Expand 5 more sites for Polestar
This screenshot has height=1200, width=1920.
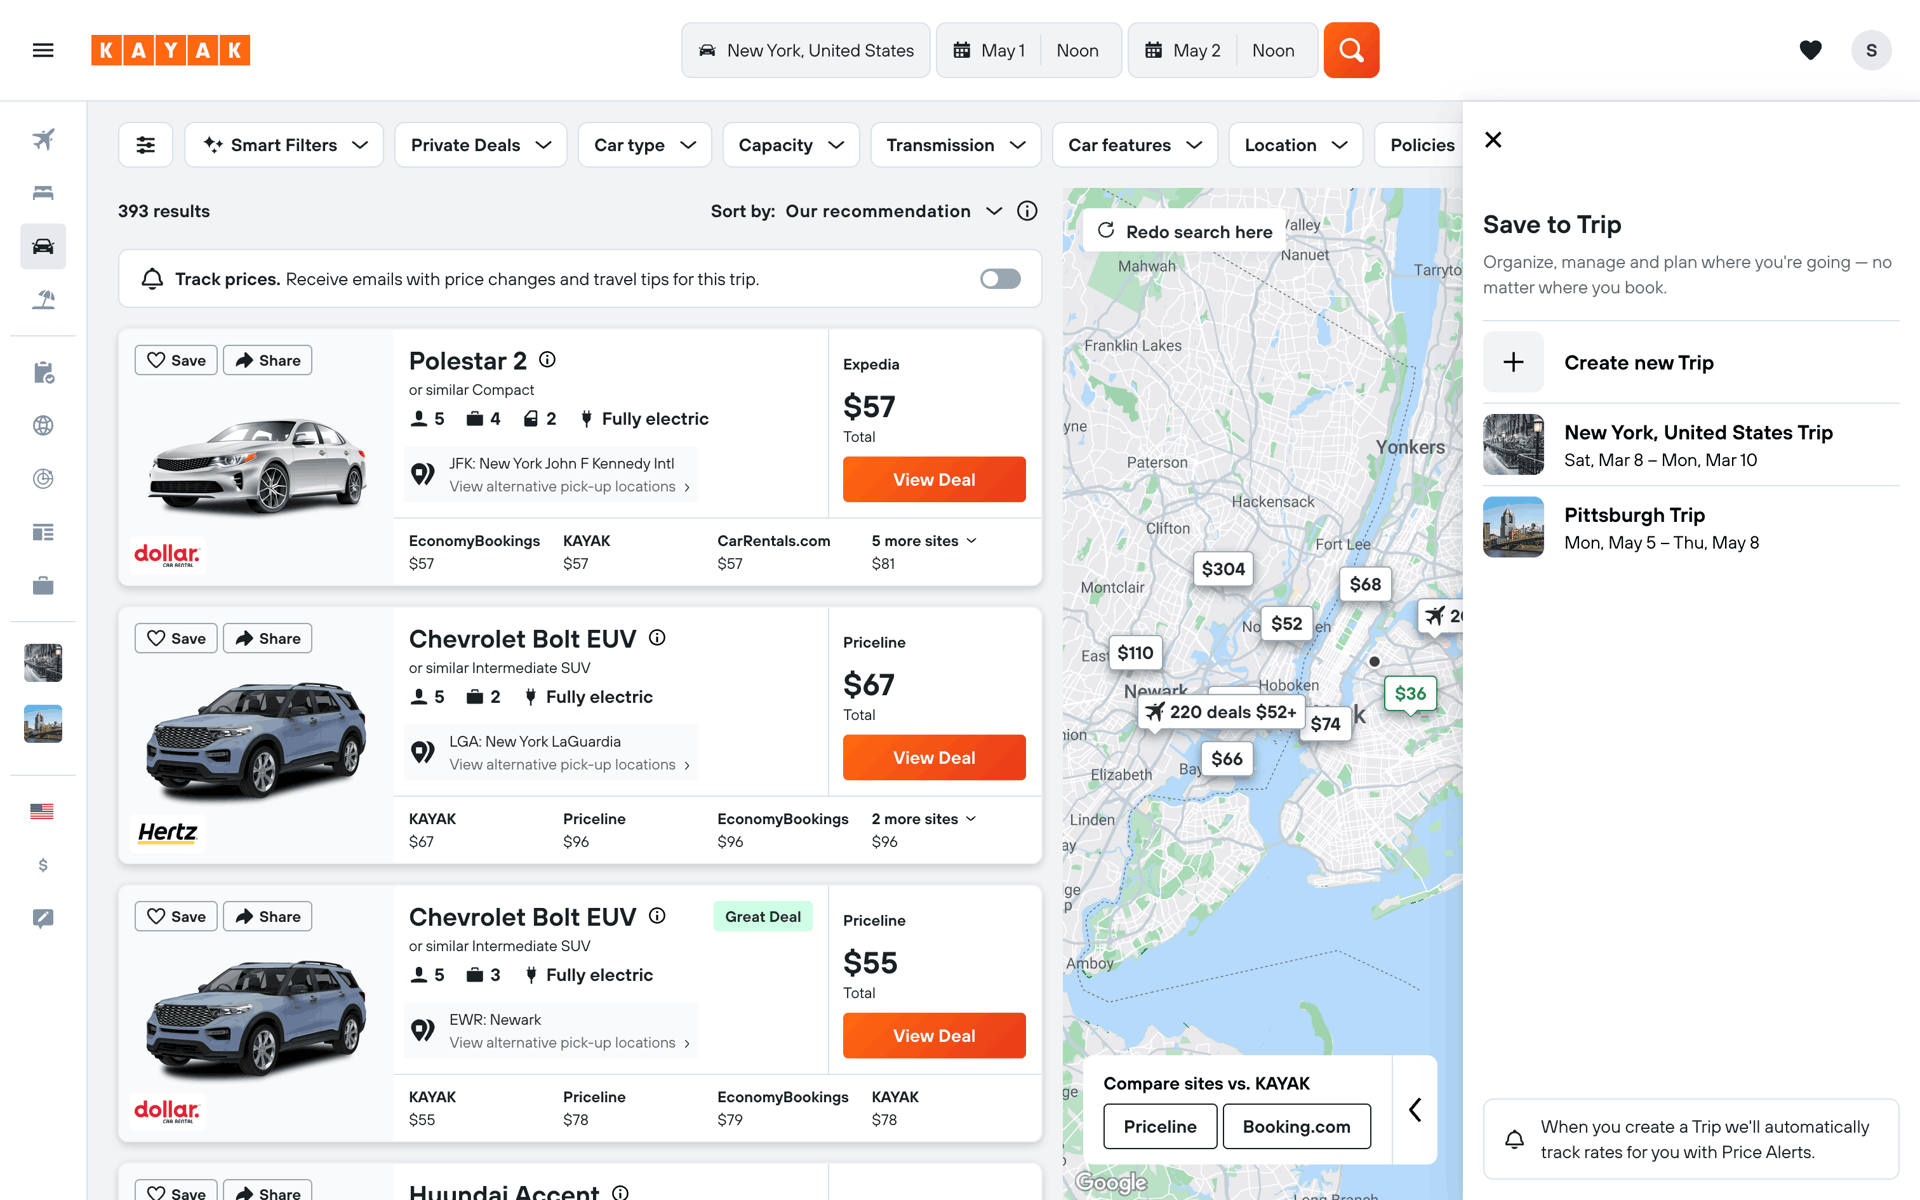click(924, 541)
